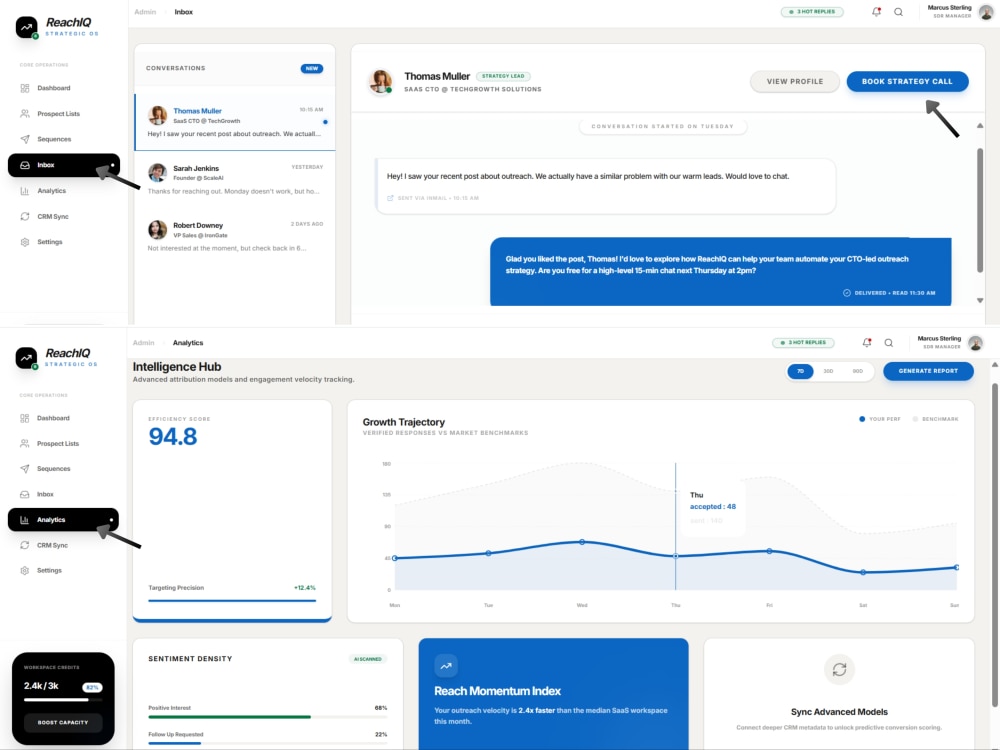Screen dimensions: 1000x750
Task: Open notifications bell in the Inbox view header
Action: [876, 11]
